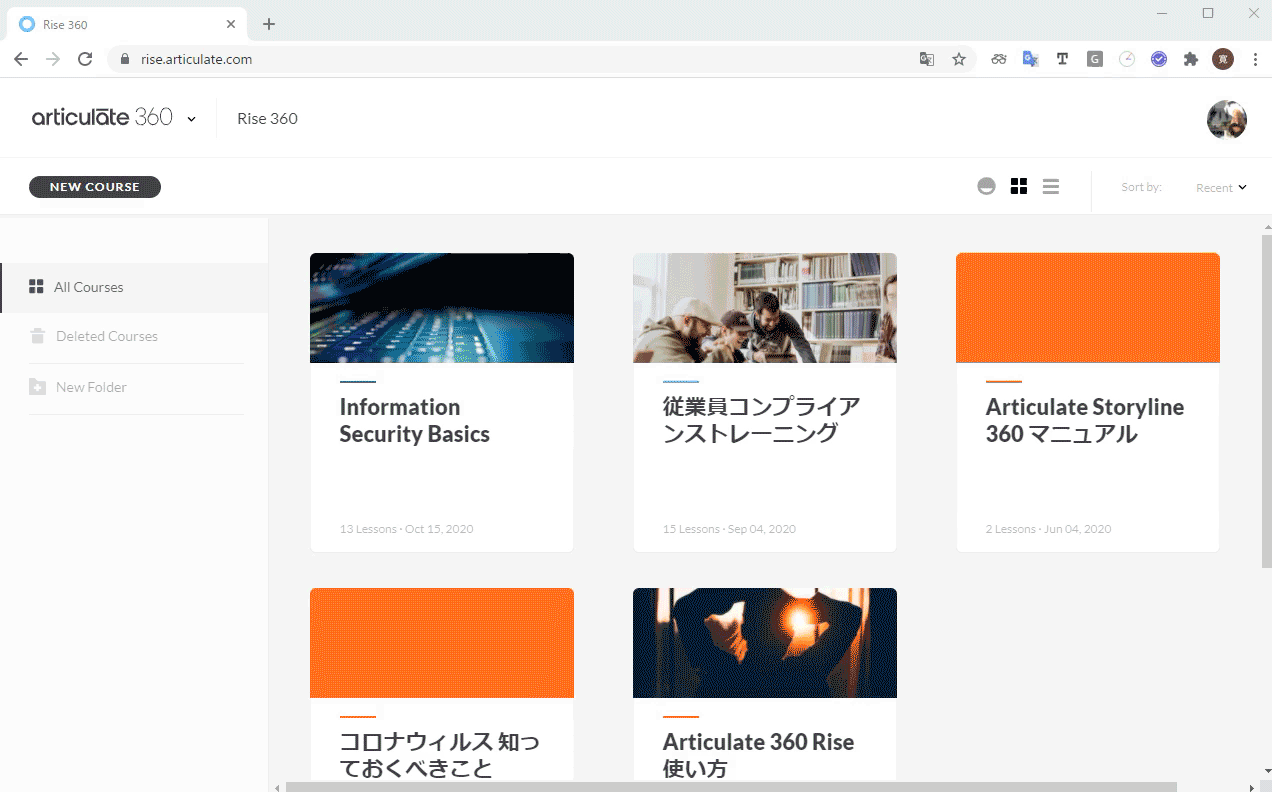This screenshot has height=792, width=1272.
Task: Open the Articulate Storyline 360 マニュアル orange thumbnail
Action: [x=1088, y=308]
